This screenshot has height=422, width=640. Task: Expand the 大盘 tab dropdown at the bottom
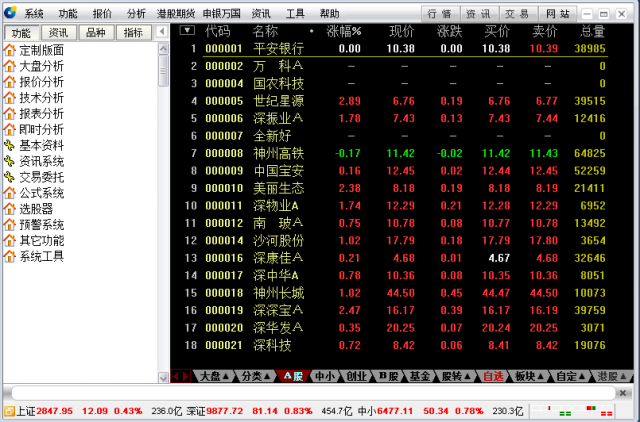[214, 376]
